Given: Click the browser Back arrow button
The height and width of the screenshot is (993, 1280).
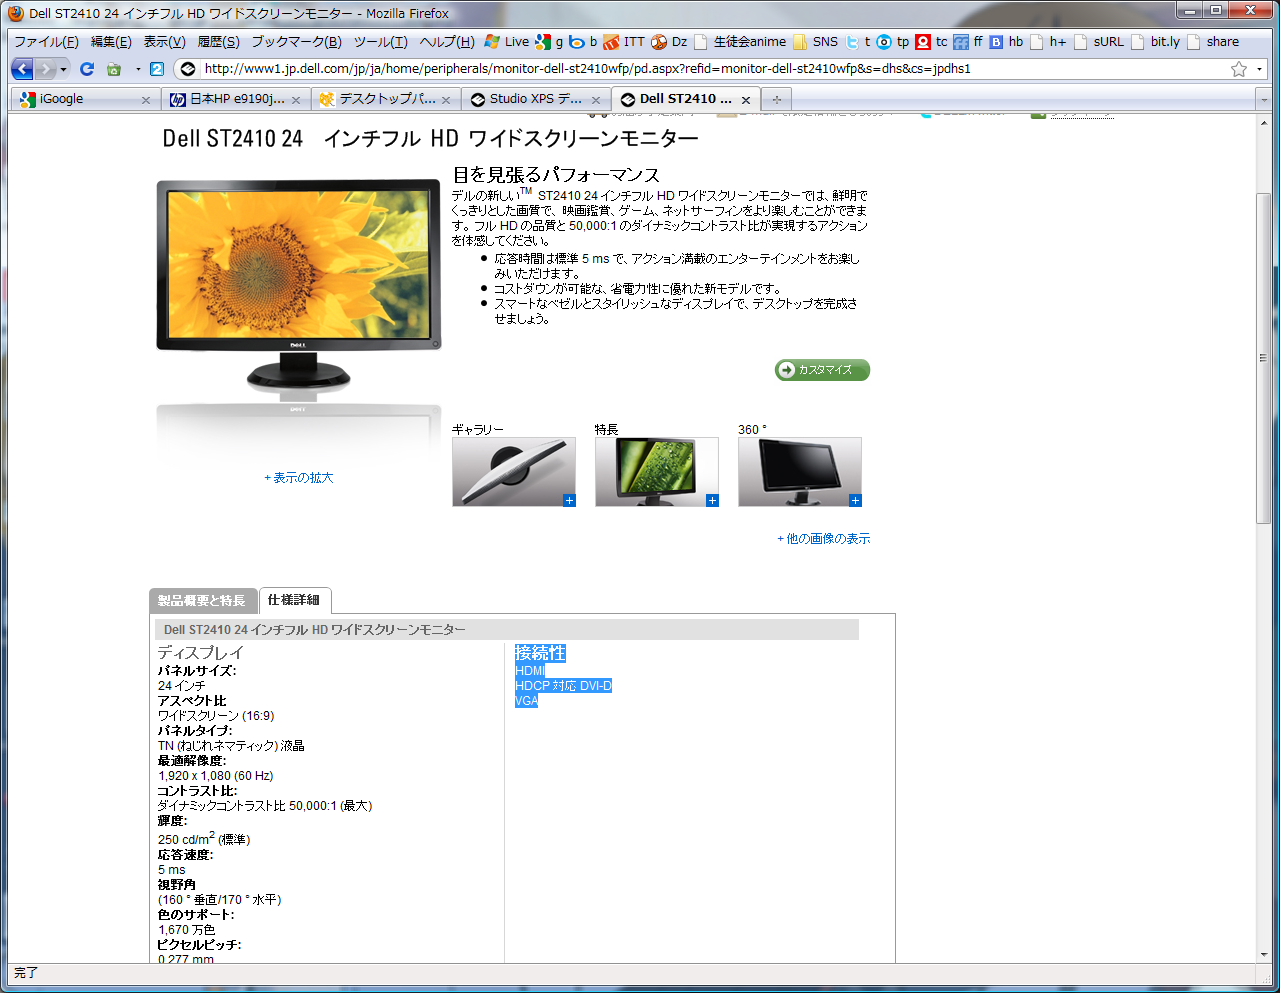Looking at the screenshot, I should pos(22,69).
